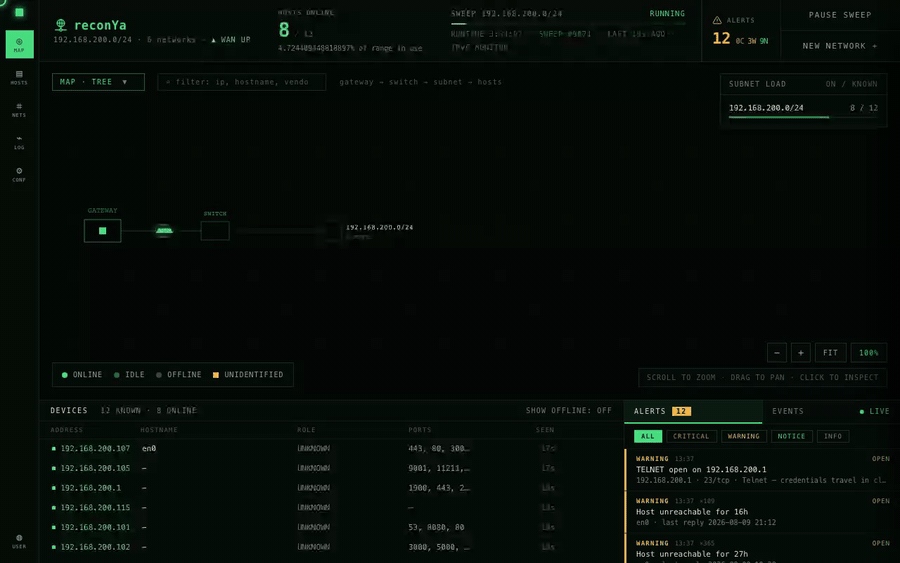
Task: Click subnet load bar for 192.168.200.0/24
Action: [803, 117]
